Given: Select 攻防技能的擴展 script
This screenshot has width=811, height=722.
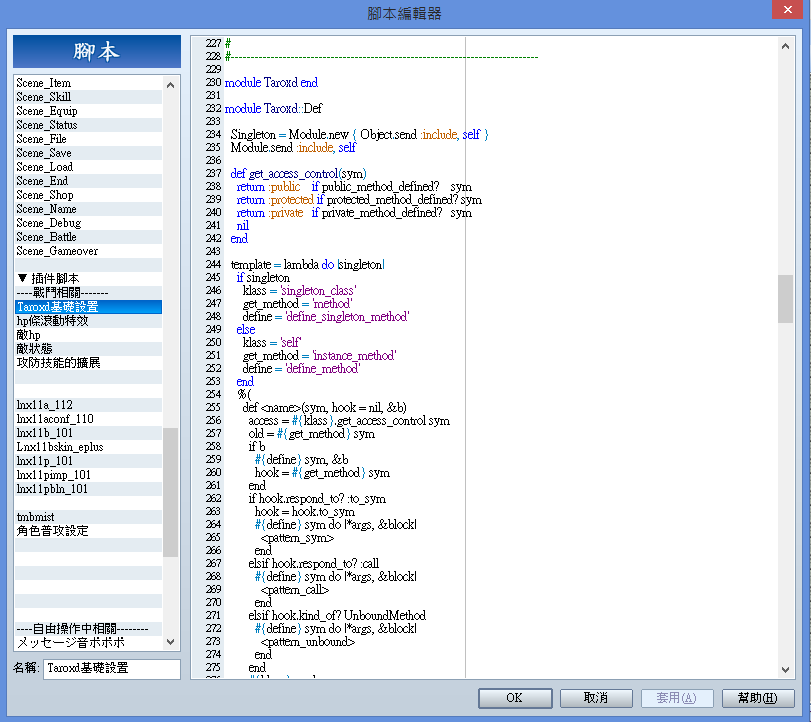Looking at the screenshot, I should pos(88,363).
